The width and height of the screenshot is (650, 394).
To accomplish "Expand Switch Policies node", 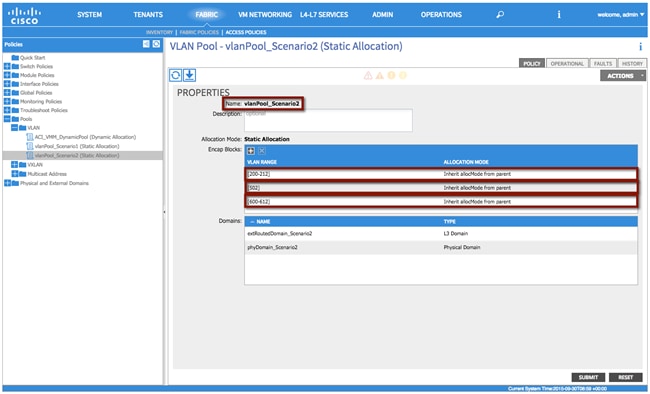I will 7,66.
